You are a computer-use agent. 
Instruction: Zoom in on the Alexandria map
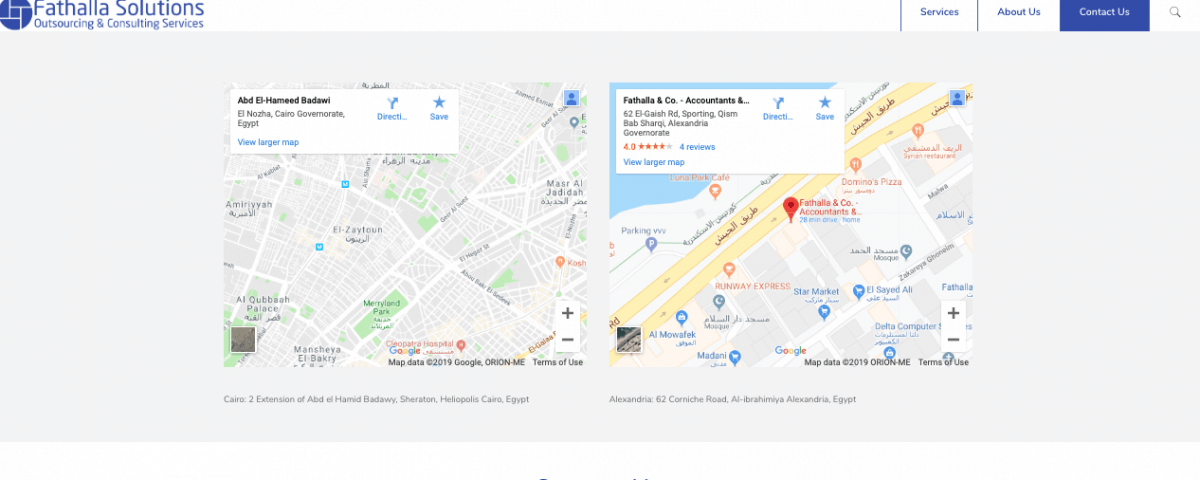coord(953,313)
